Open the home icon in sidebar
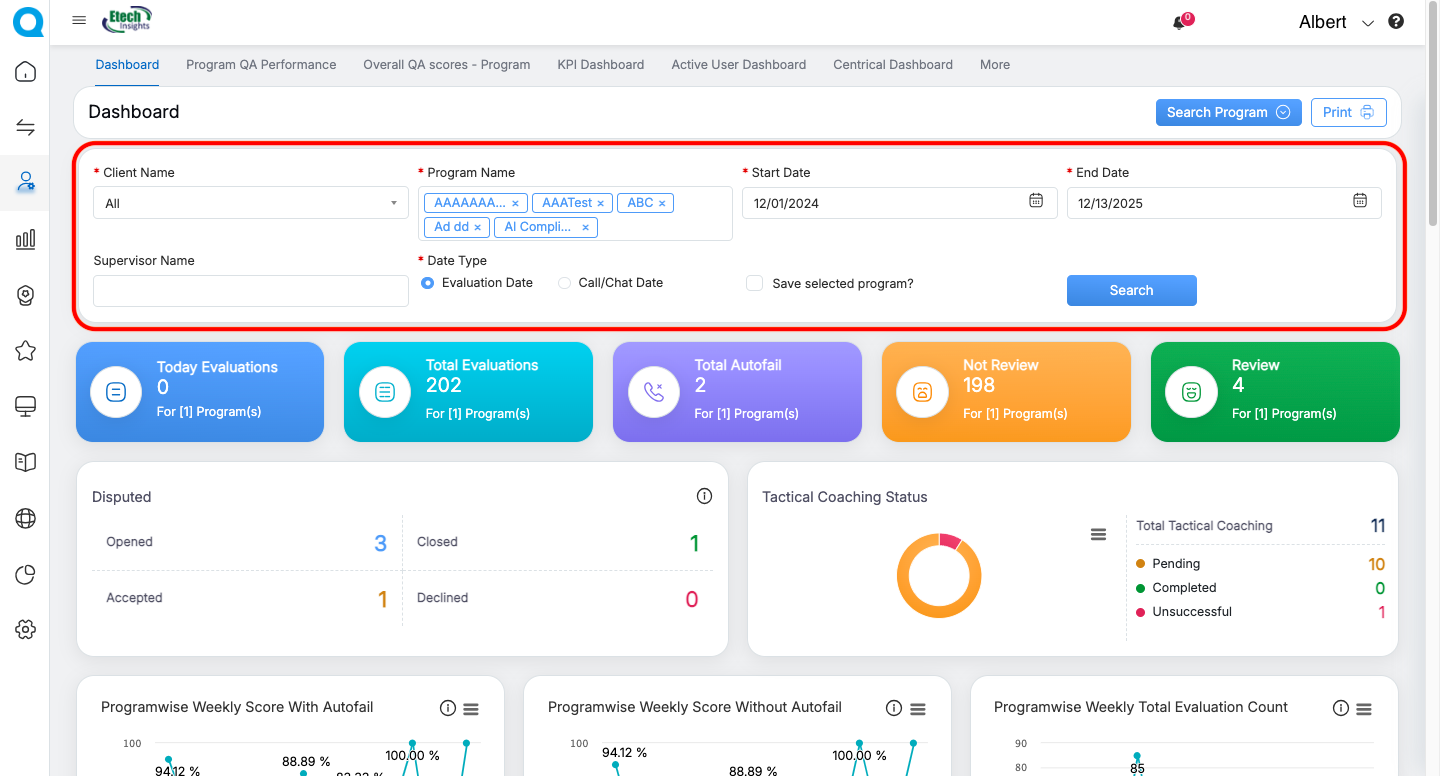The width and height of the screenshot is (1440, 776). coord(26,72)
